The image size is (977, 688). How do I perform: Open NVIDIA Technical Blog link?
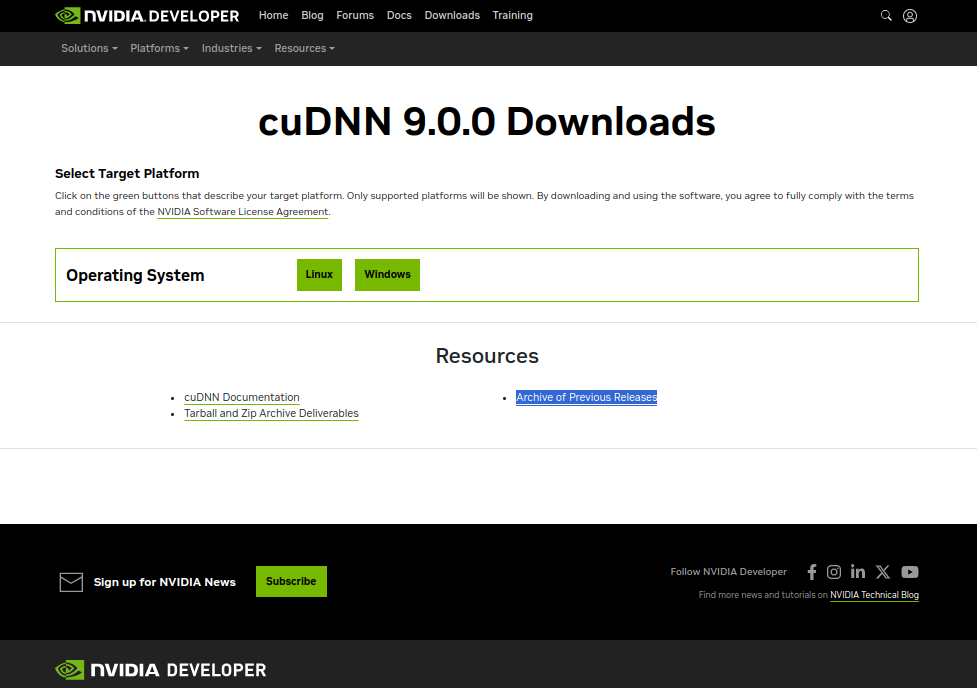(x=874, y=595)
